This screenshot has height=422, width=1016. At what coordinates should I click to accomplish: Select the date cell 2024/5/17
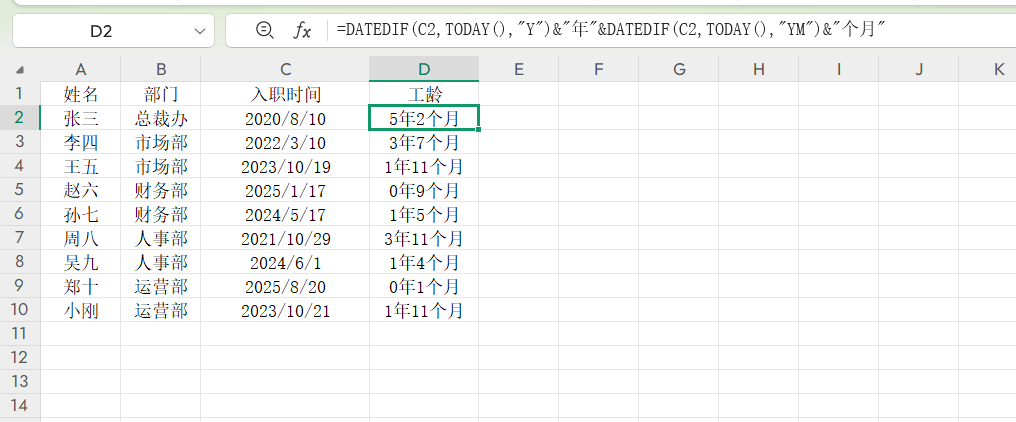[x=285, y=214]
